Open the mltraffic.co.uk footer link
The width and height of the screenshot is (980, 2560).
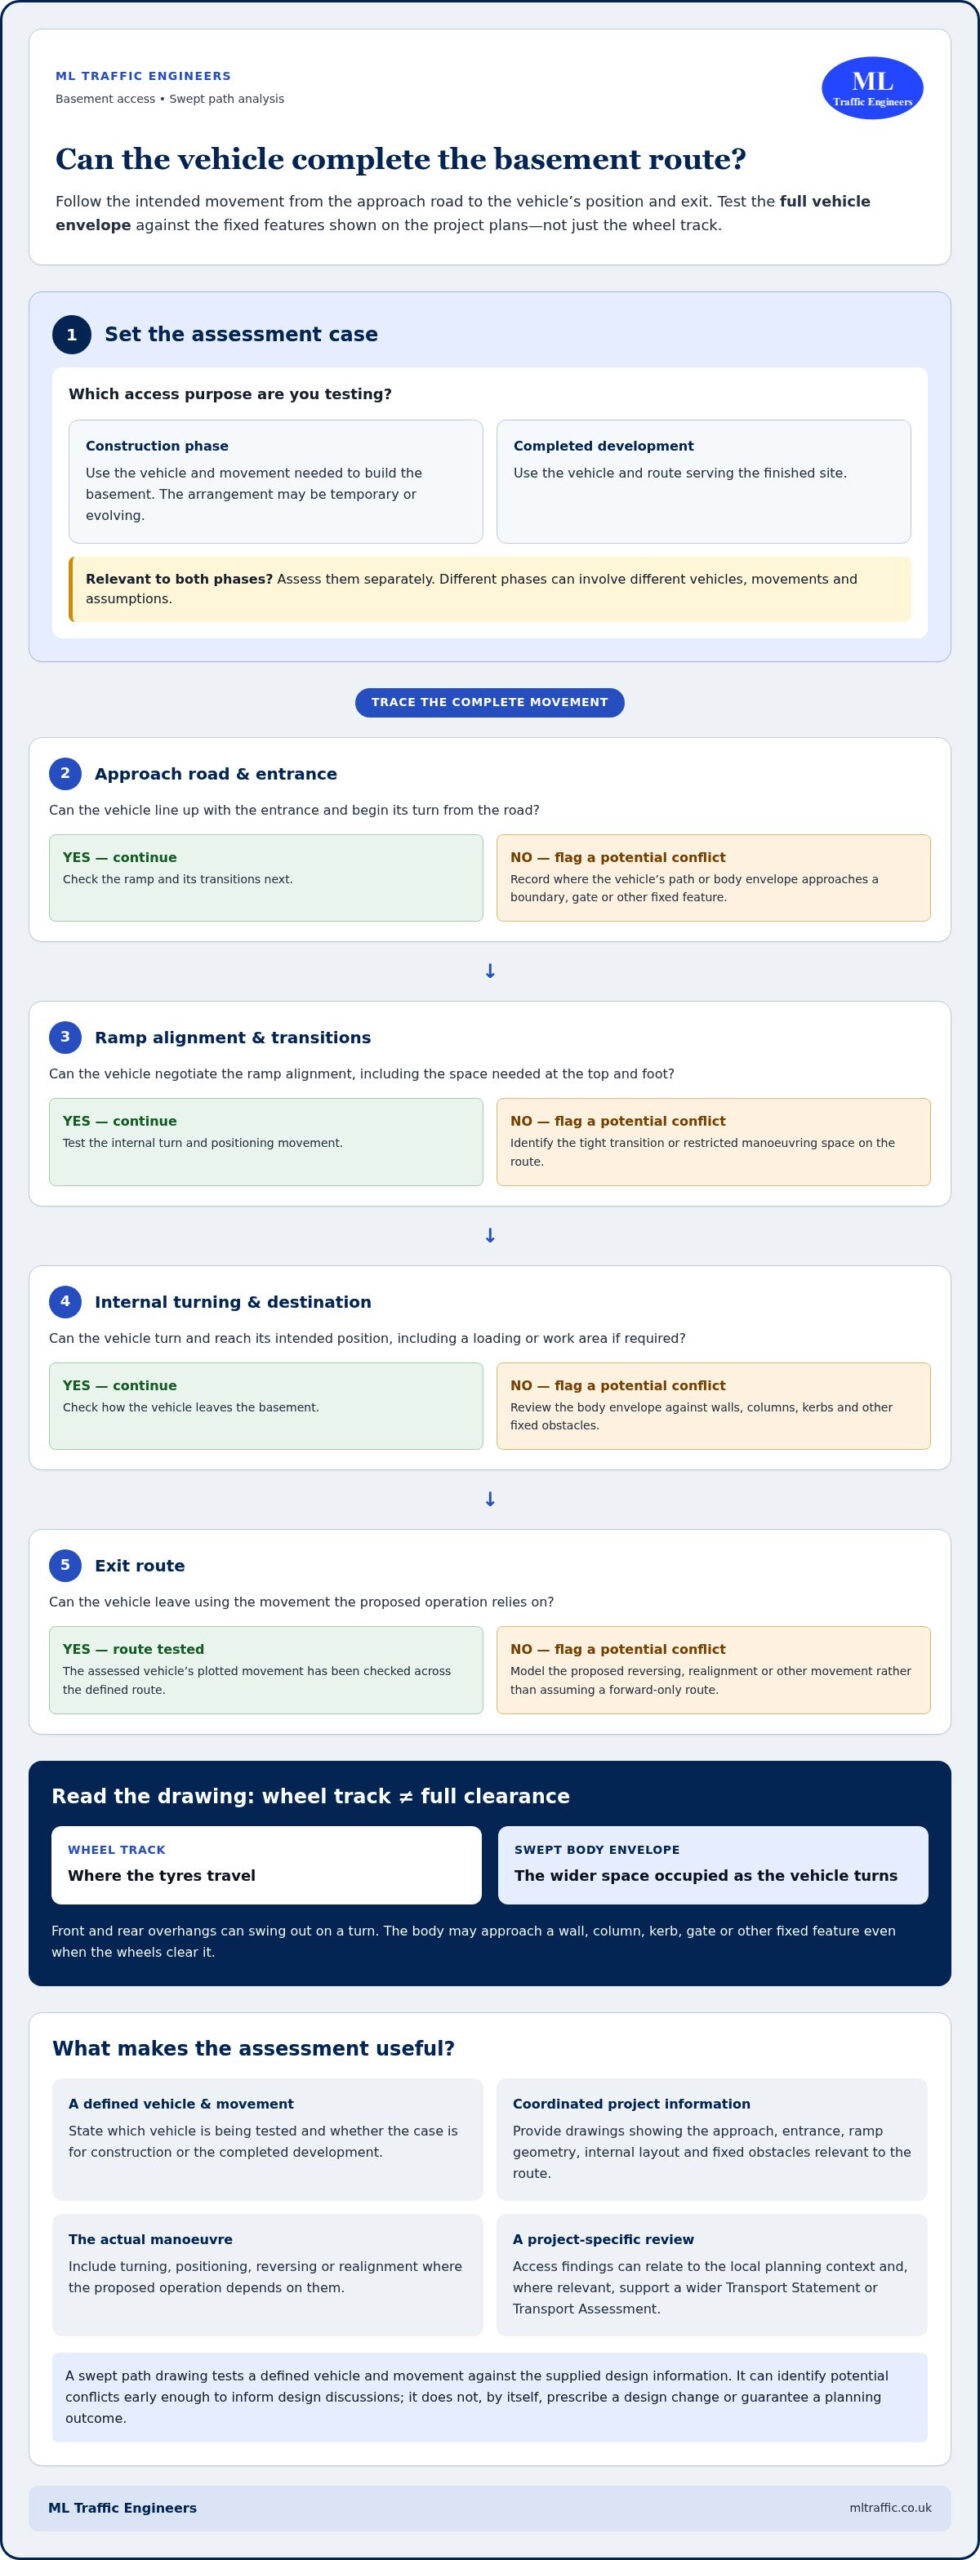tap(890, 2507)
